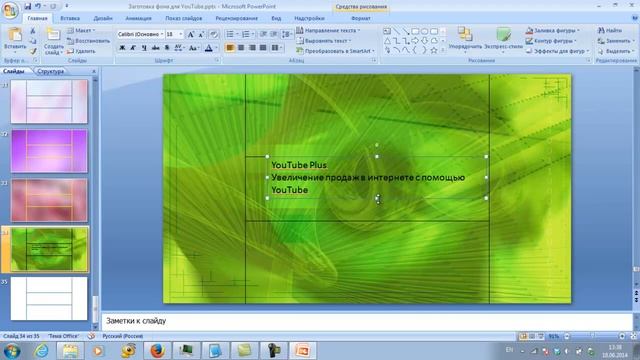This screenshot has width=640, height=360.
Task: Open Firefox from the taskbar
Action: pos(157,350)
